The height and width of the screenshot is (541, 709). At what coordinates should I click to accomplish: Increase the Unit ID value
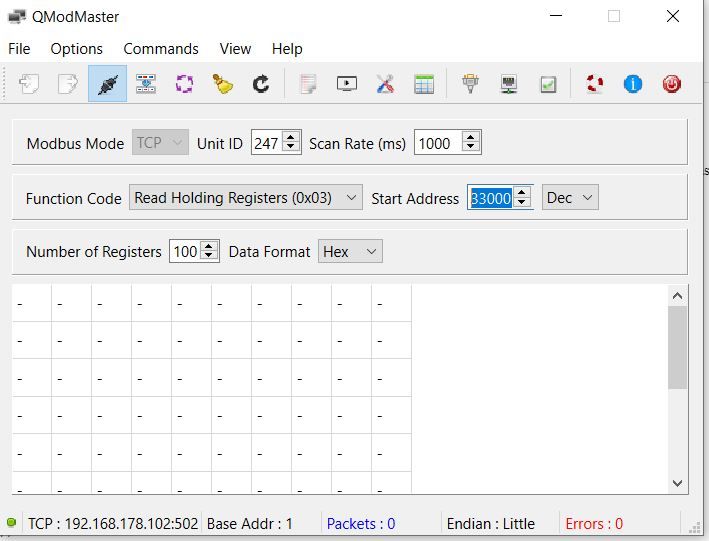[x=291, y=137]
